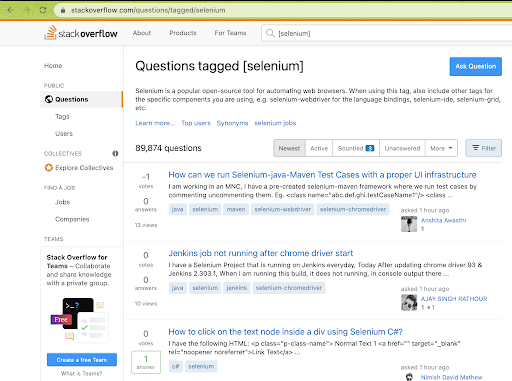This screenshot has width=512, height=381.
Task: Click the globe icon beside Questions
Action: (x=49, y=99)
